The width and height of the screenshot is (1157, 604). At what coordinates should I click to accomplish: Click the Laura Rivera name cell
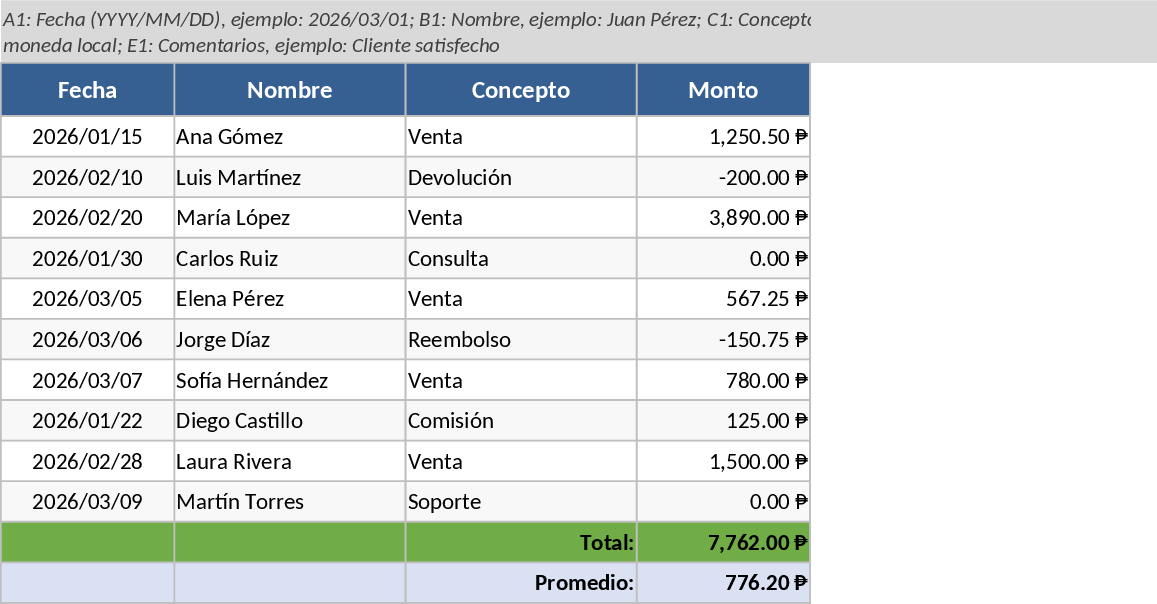(x=289, y=462)
